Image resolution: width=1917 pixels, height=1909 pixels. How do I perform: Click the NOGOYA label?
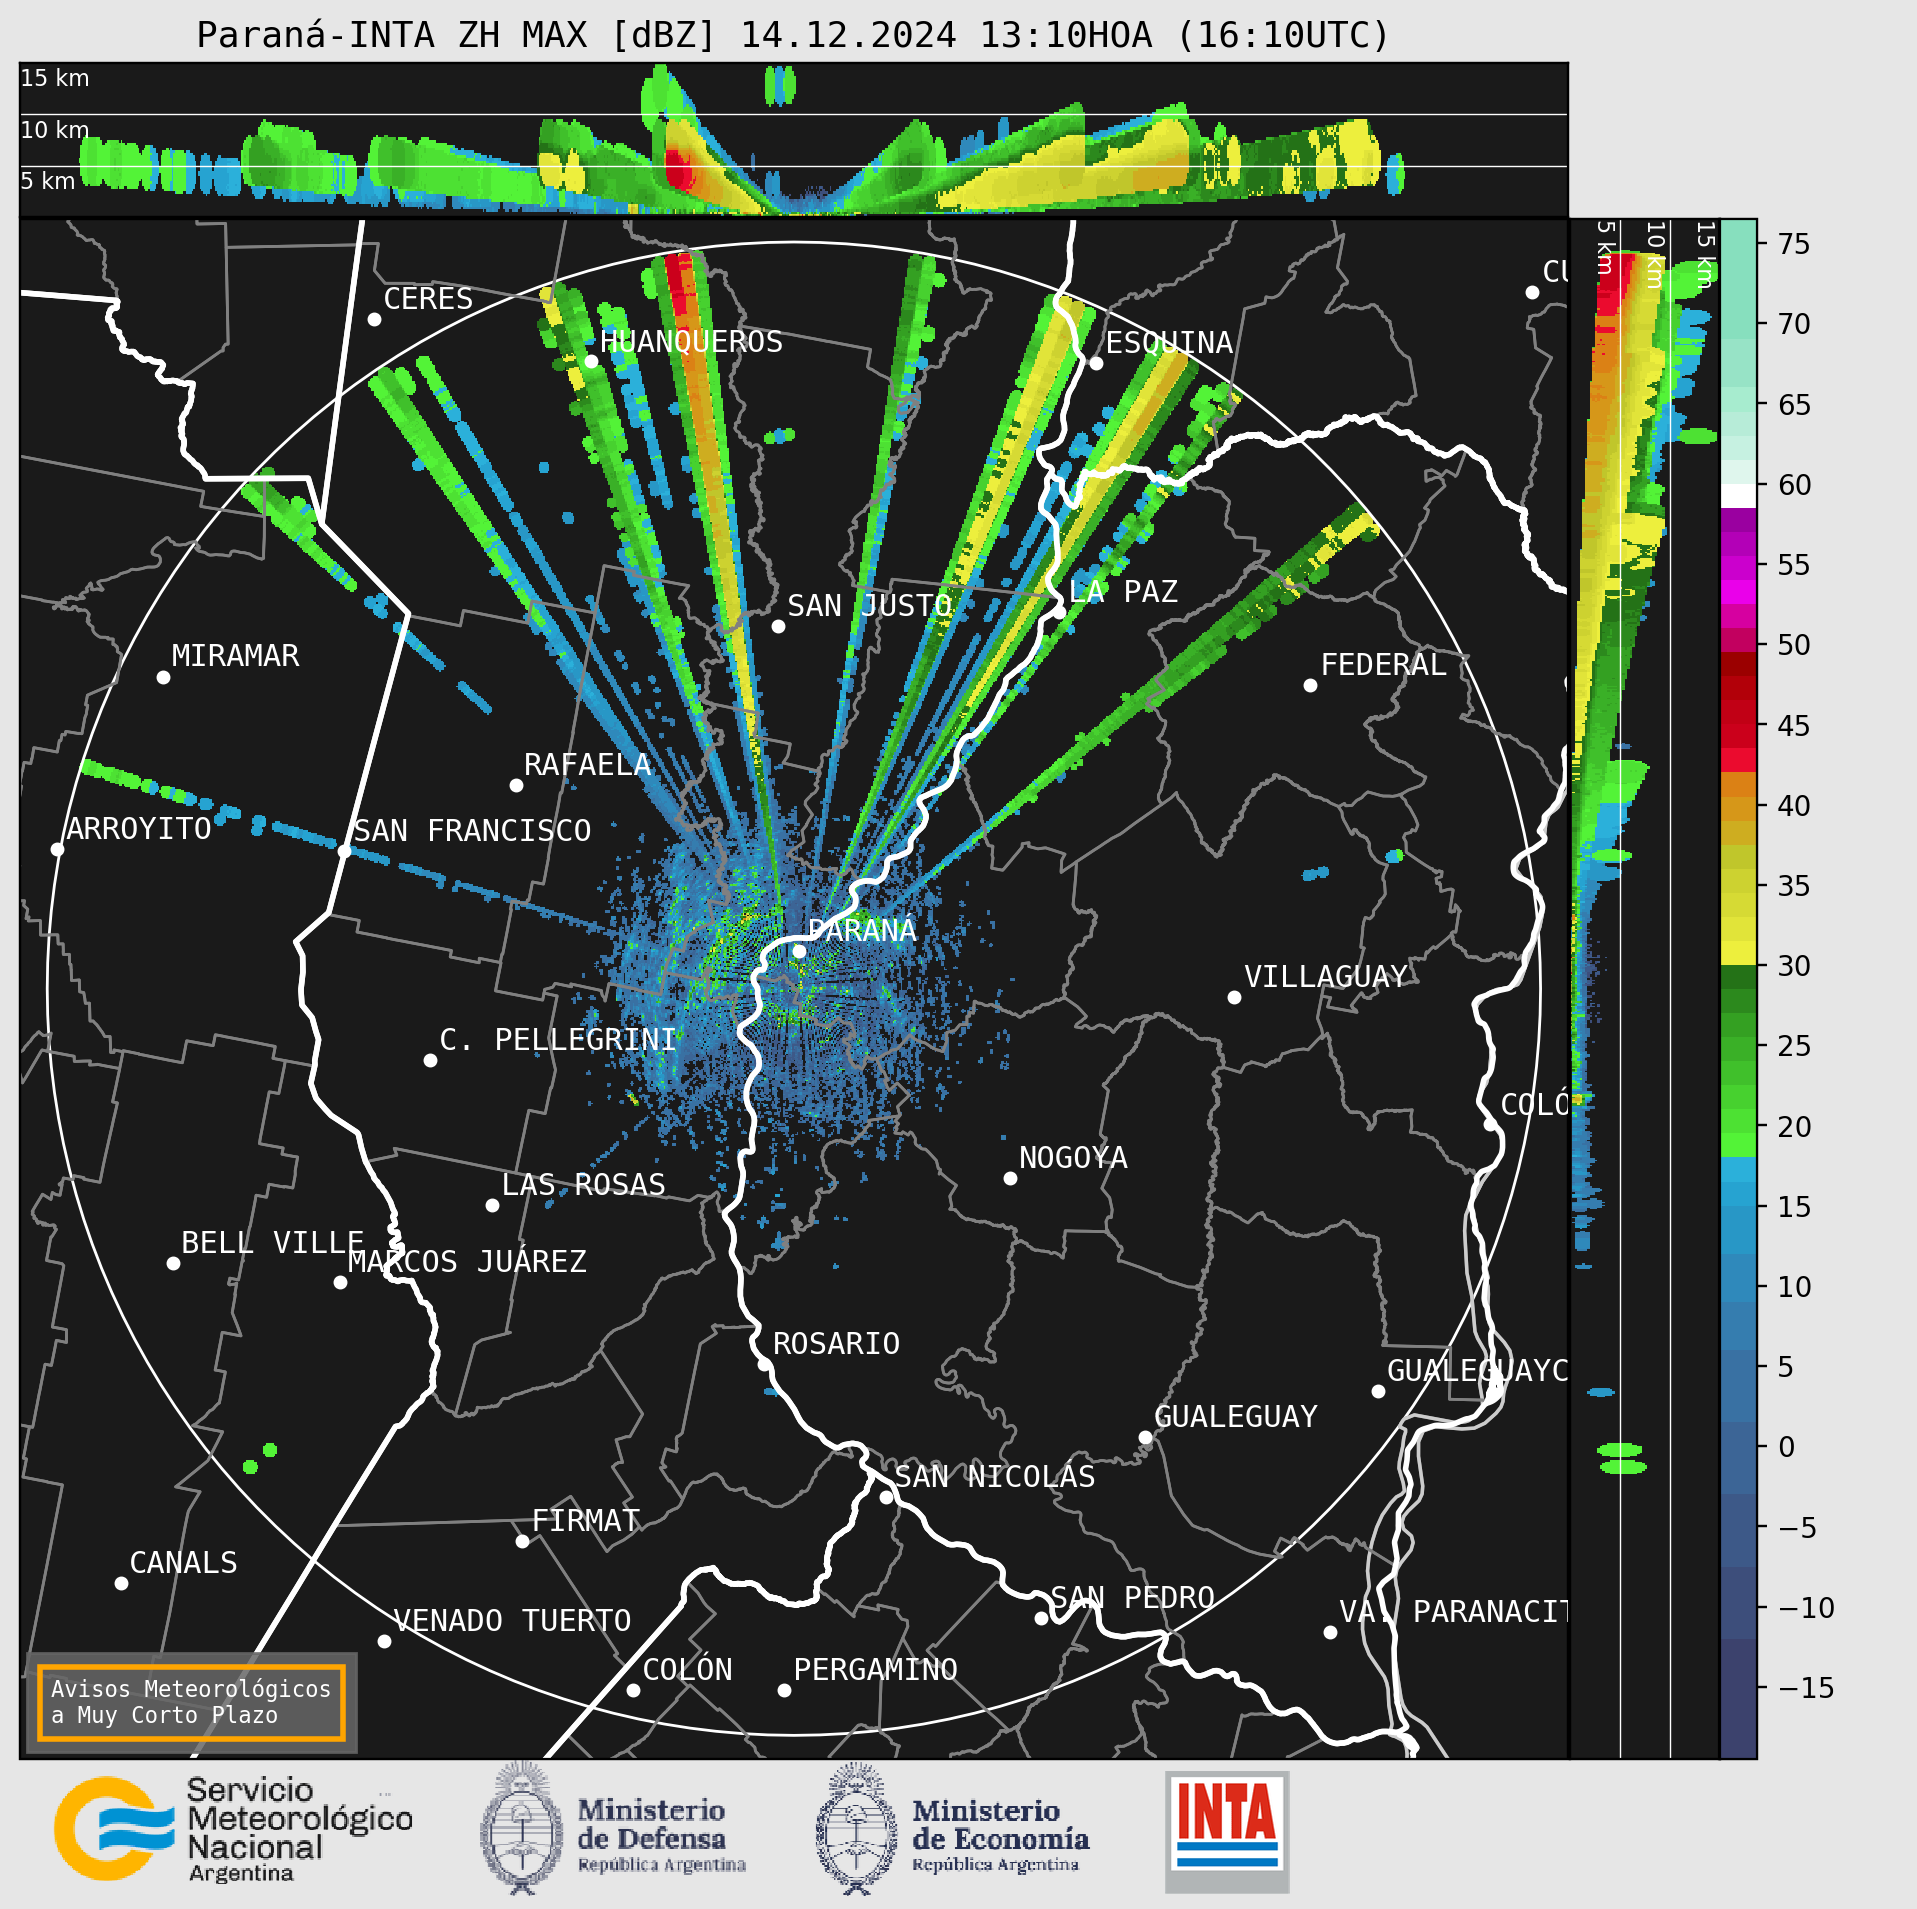1073,1157
